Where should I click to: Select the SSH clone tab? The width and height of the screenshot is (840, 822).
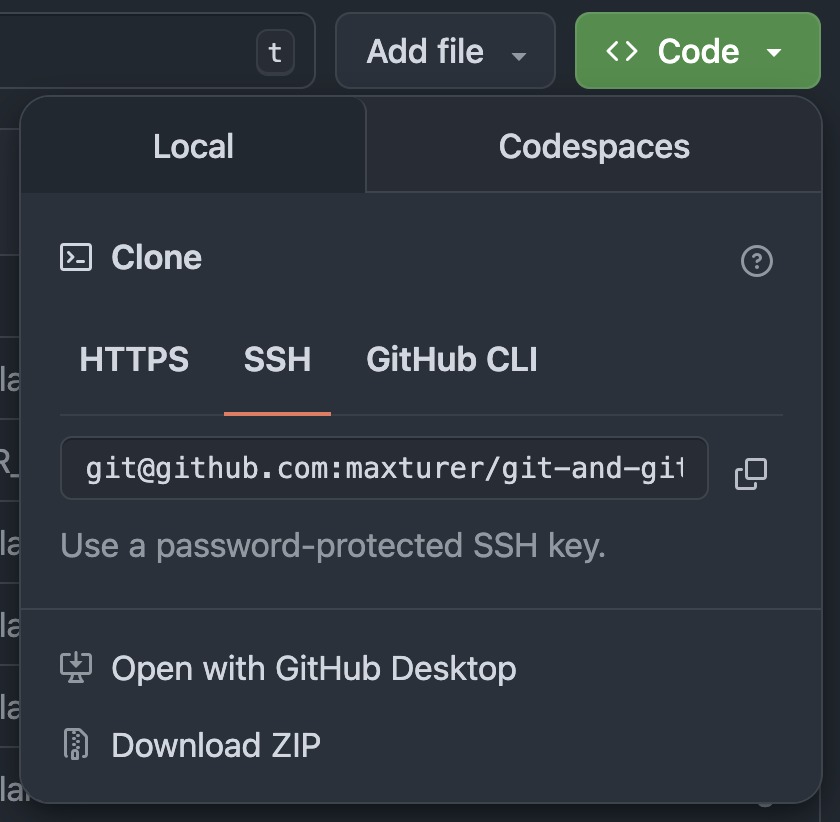[277, 359]
